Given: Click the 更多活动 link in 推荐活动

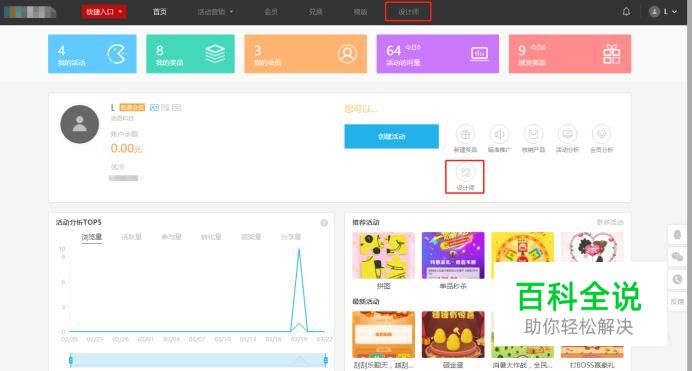Looking at the screenshot, I should click(x=610, y=222).
